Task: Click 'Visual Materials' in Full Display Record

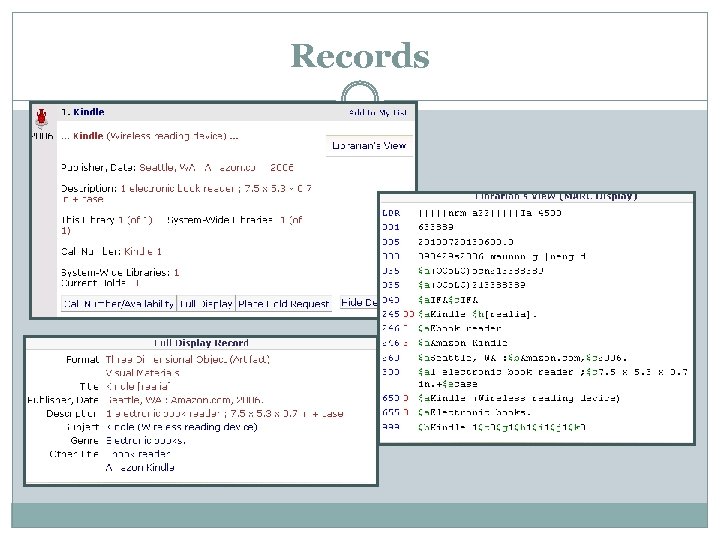Action: pyautogui.click(x=142, y=373)
